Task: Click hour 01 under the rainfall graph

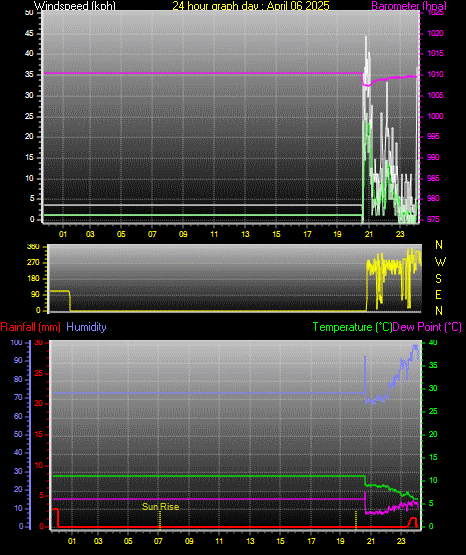Action: click(72, 541)
